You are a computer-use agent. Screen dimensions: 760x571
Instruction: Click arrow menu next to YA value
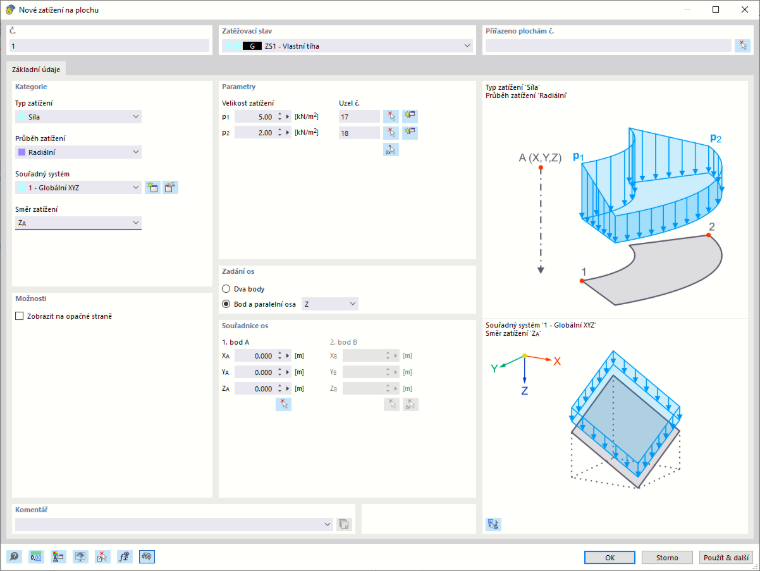click(x=287, y=372)
